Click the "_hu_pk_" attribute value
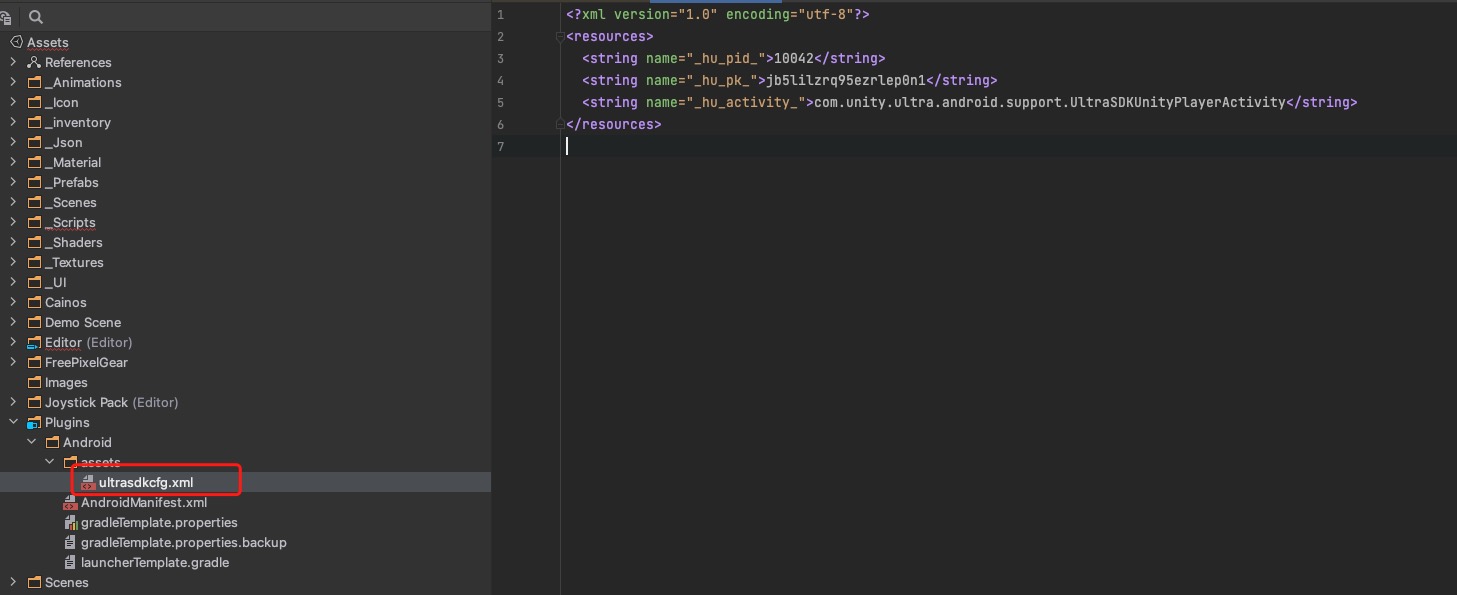The height and width of the screenshot is (595, 1457). click(721, 80)
